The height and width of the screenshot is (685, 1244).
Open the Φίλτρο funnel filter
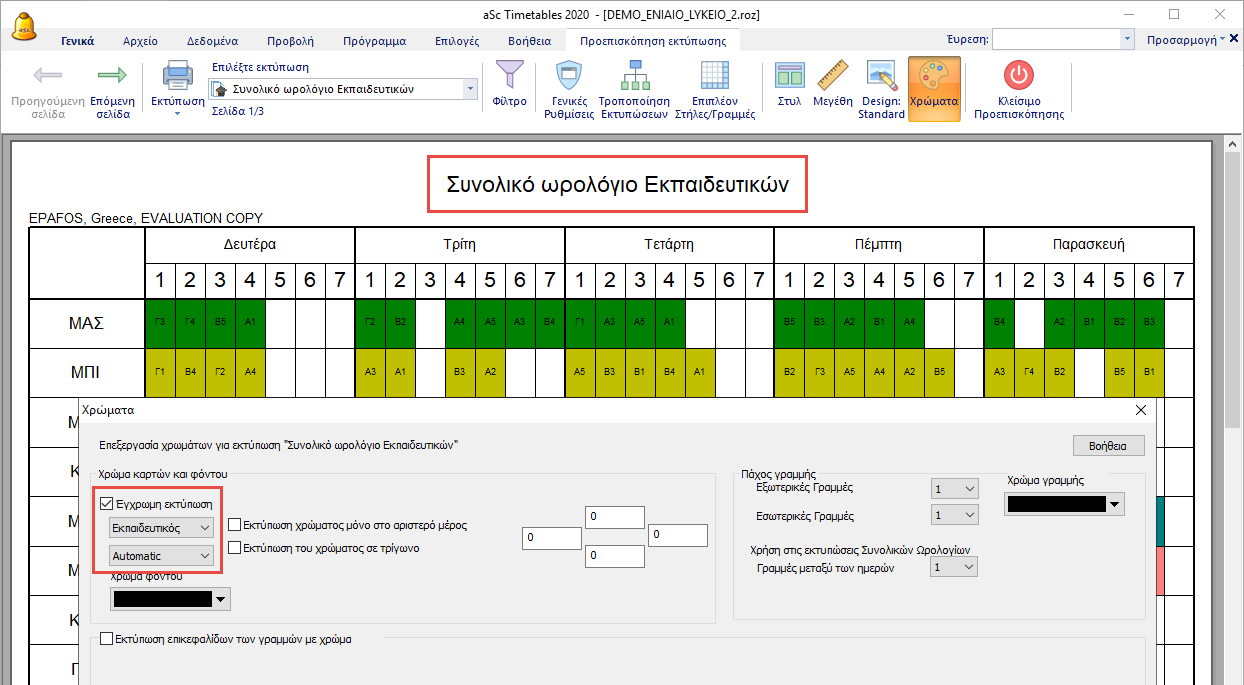[x=510, y=77]
